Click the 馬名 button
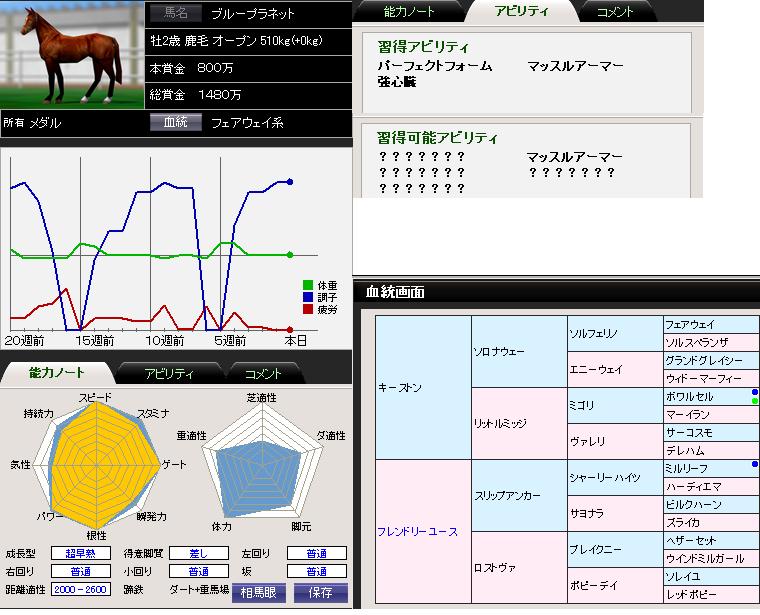 click(175, 13)
